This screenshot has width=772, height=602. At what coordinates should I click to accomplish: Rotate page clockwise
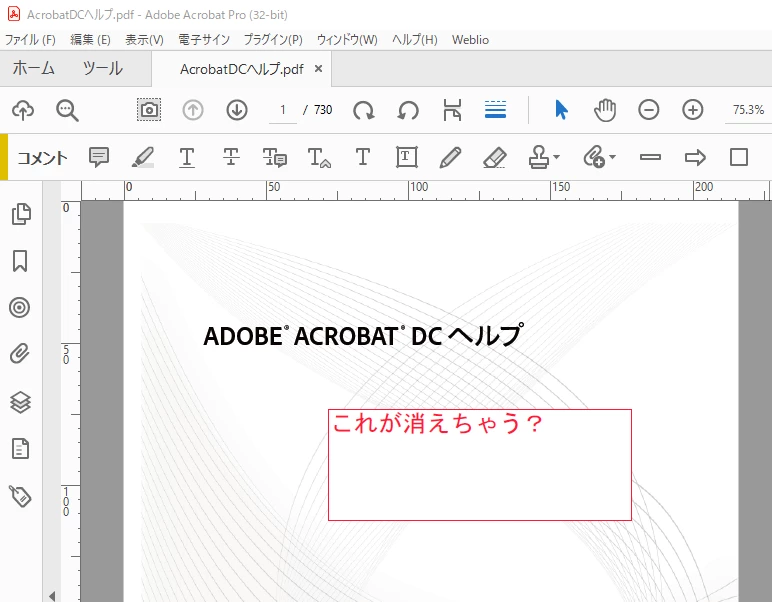[x=364, y=110]
